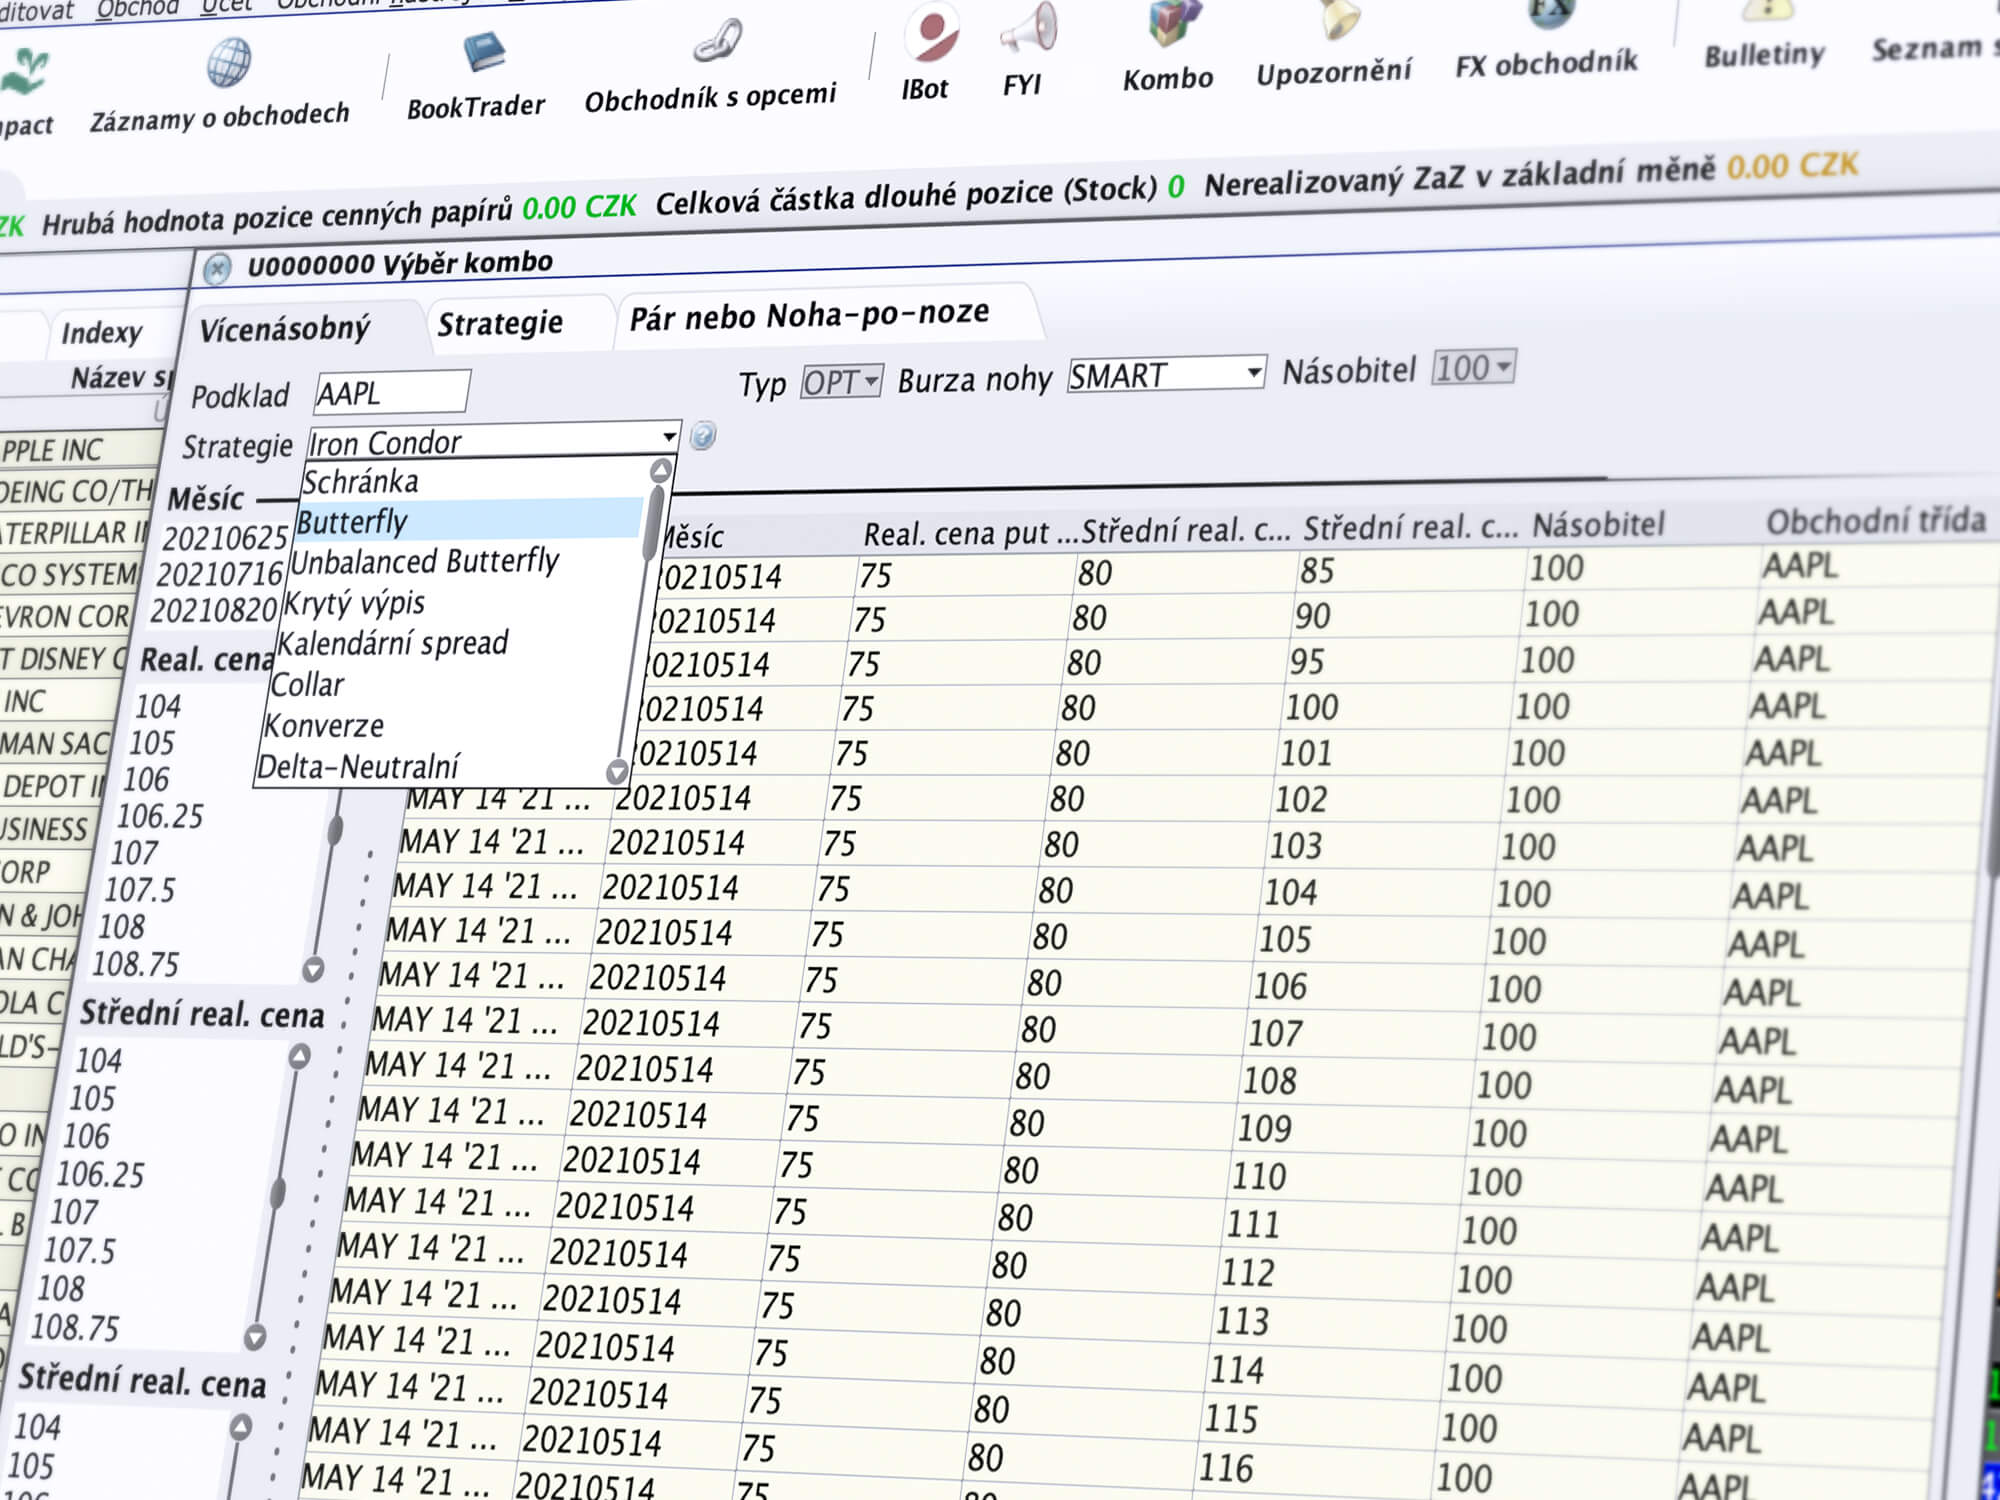The width and height of the screenshot is (2000, 1500).
Task: Switch to Pár nebo Noha-po-noze tab
Action: click(810, 315)
